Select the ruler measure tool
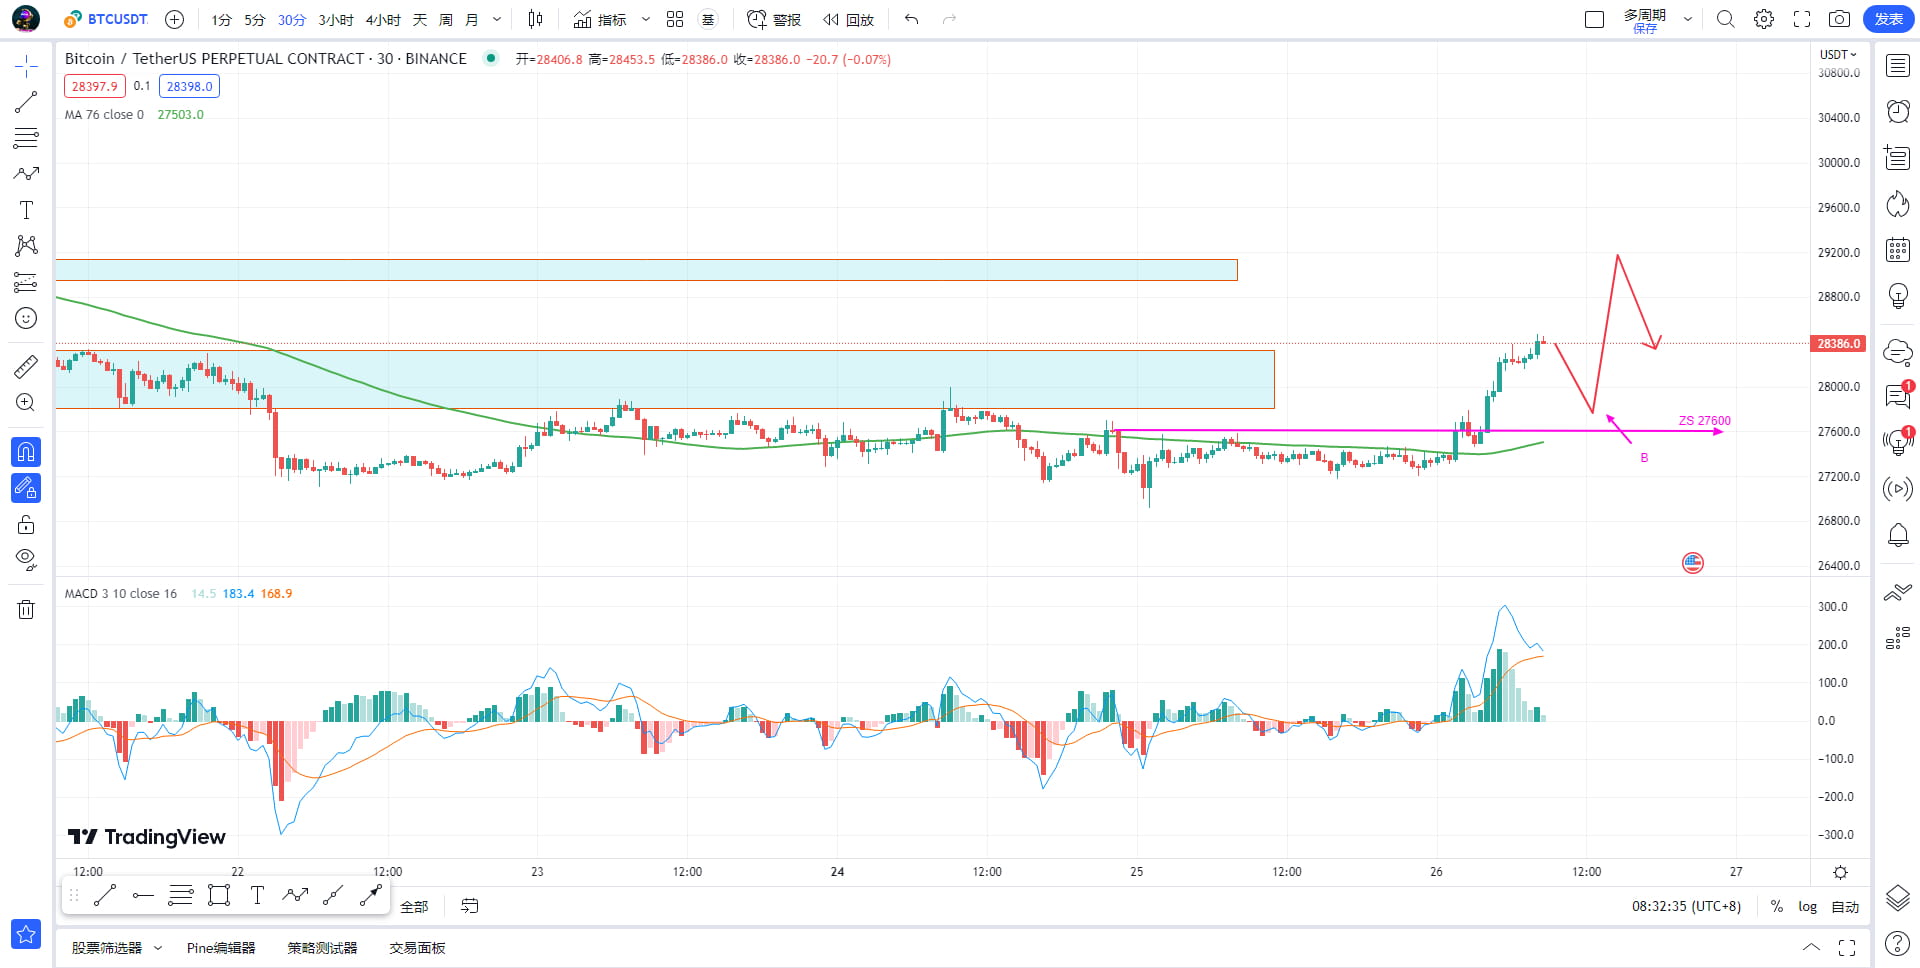The height and width of the screenshot is (968, 1920). (26, 367)
